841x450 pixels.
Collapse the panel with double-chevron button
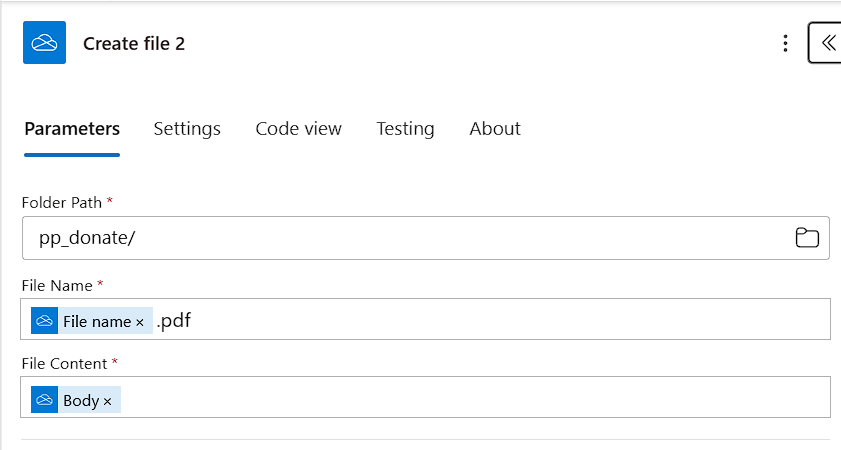[x=826, y=43]
